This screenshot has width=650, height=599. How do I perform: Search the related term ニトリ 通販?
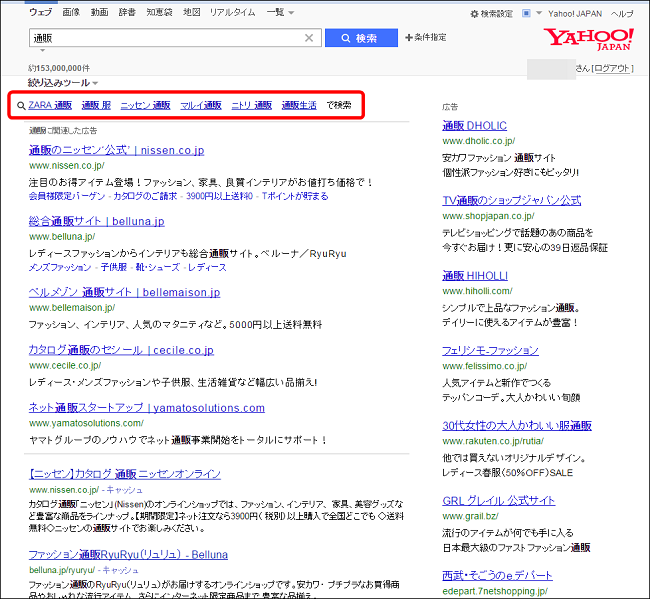(x=252, y=105)
